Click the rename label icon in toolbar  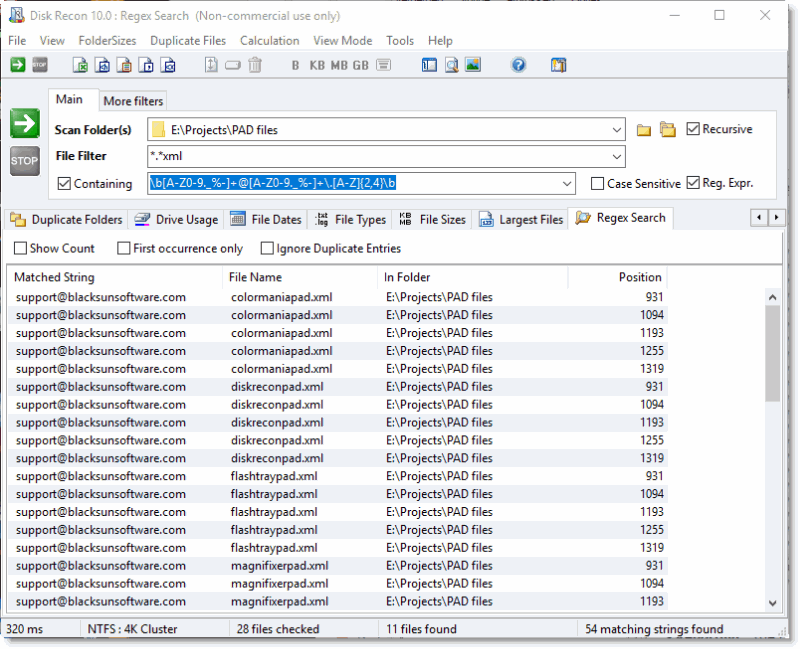pyautogui.click(x=233, y=65)
